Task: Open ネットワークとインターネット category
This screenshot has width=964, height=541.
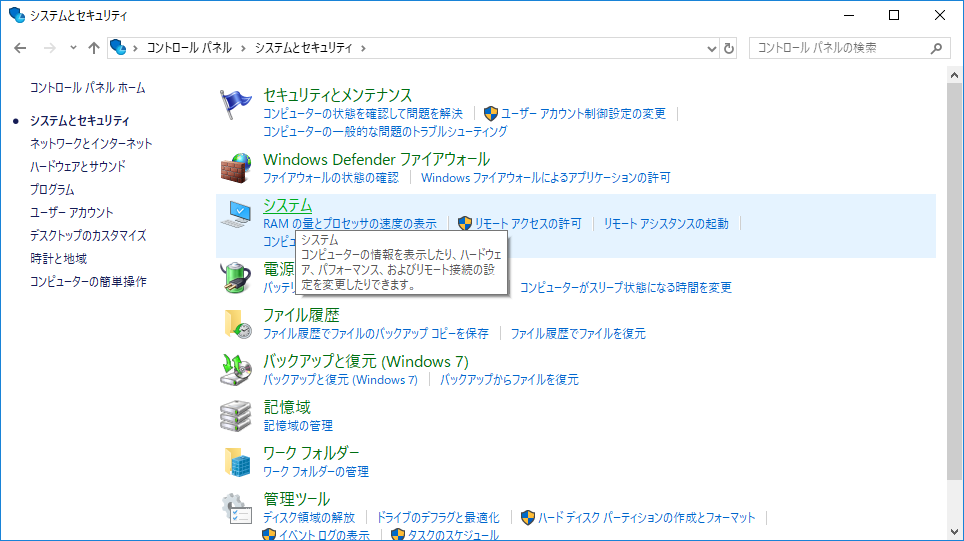Action: coord(91,143)
